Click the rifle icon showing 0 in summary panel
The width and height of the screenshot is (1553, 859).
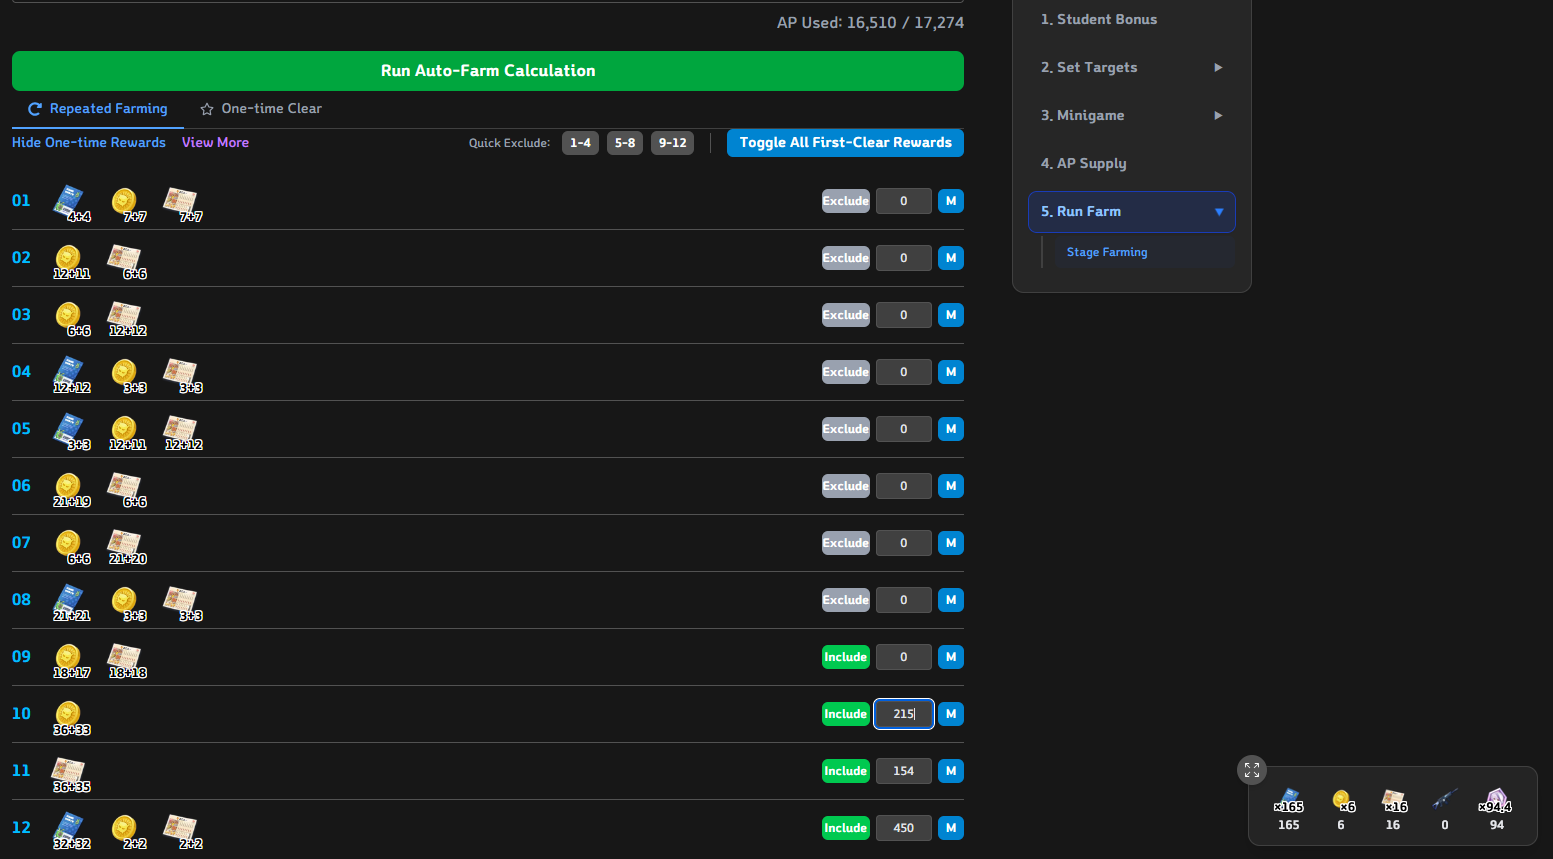pyautogui.click(x=1445, y=799)
